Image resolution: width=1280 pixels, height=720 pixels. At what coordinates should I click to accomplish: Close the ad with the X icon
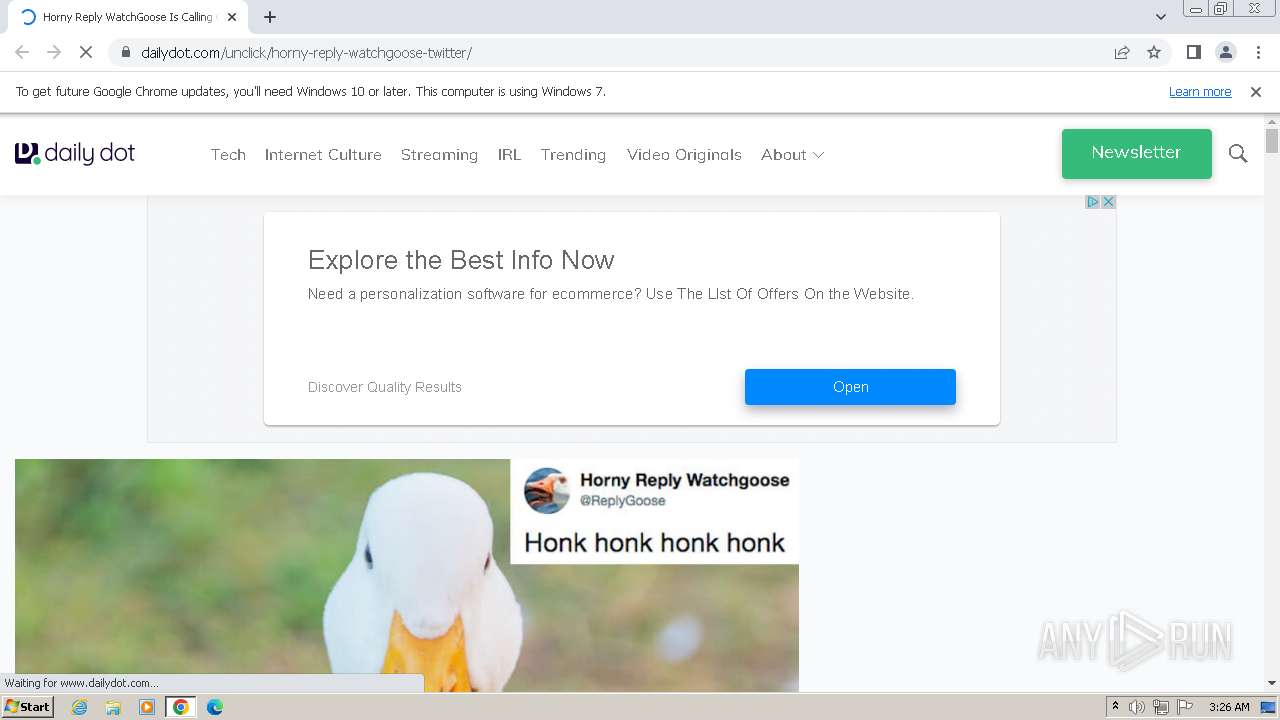point(1108,202)
